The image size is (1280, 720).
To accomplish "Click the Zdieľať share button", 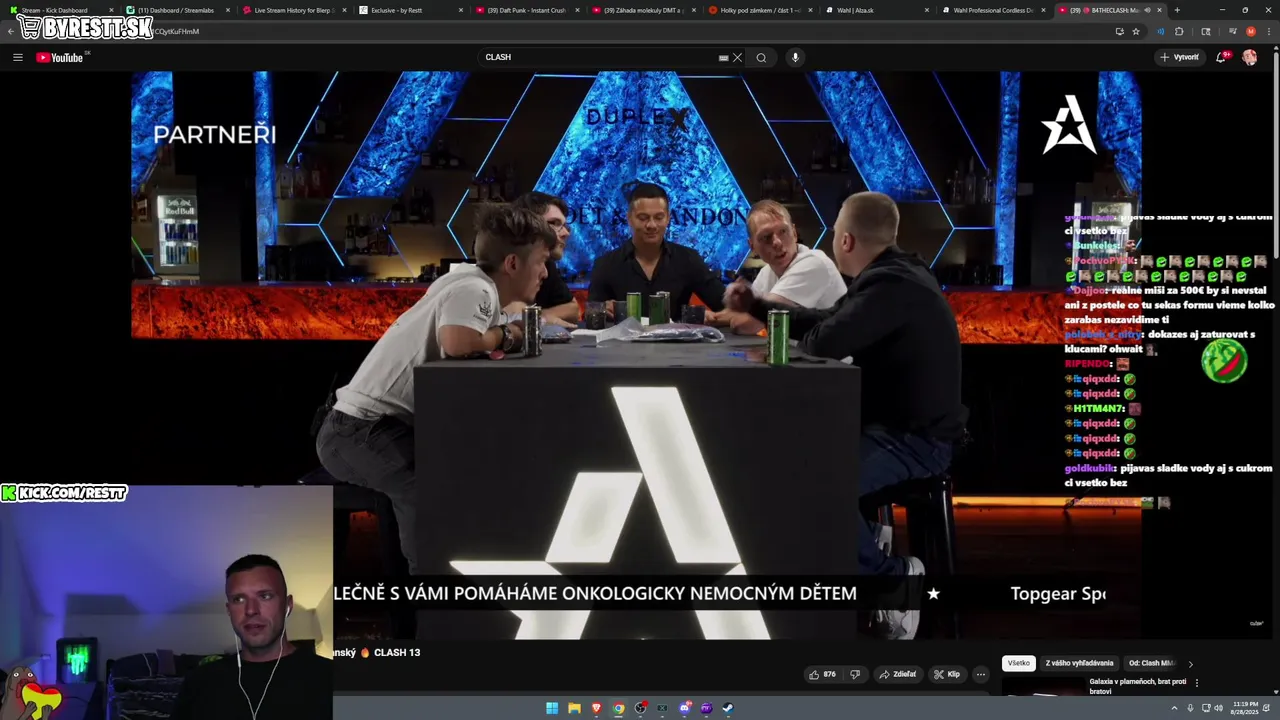I will [897, 674].
